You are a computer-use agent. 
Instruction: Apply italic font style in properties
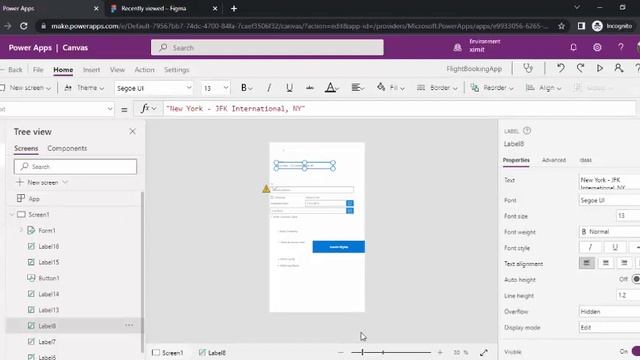click(x=590, y=247)
